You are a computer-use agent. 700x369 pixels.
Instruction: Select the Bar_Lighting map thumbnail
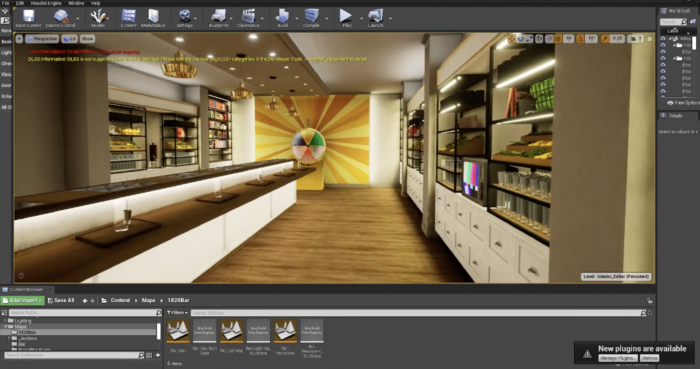pos(231,331)
